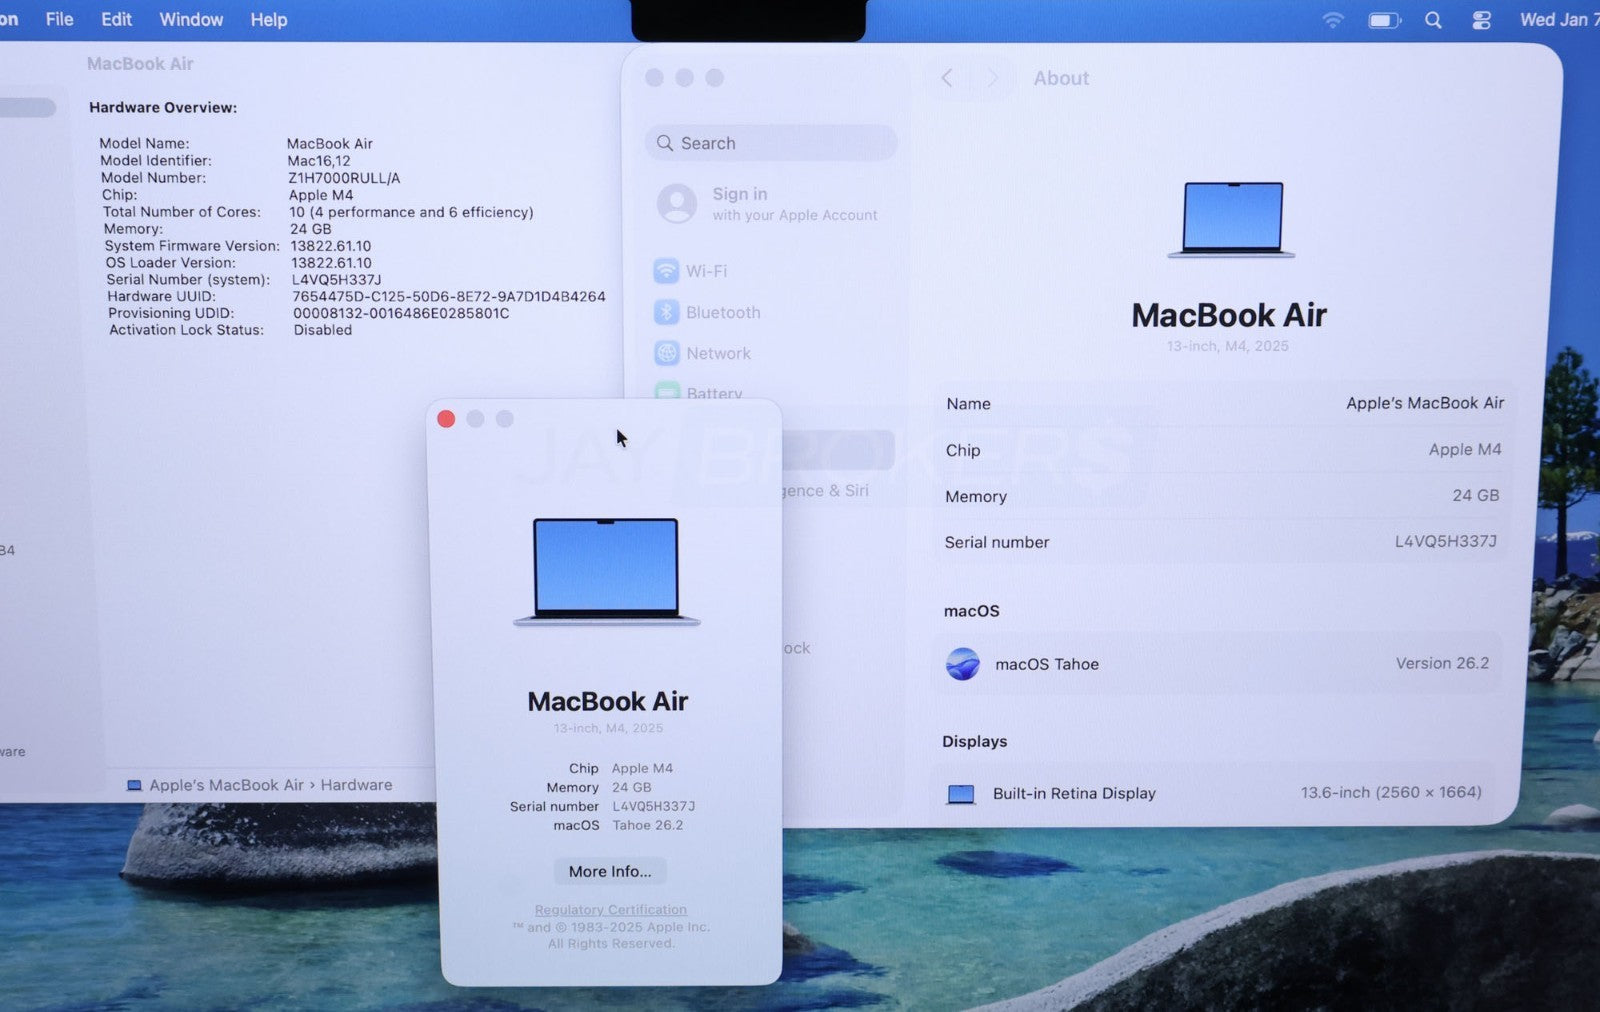Open Control Center from menu bar
Viewport: 1600px width, 1012px height.
tap(1482, 20)
